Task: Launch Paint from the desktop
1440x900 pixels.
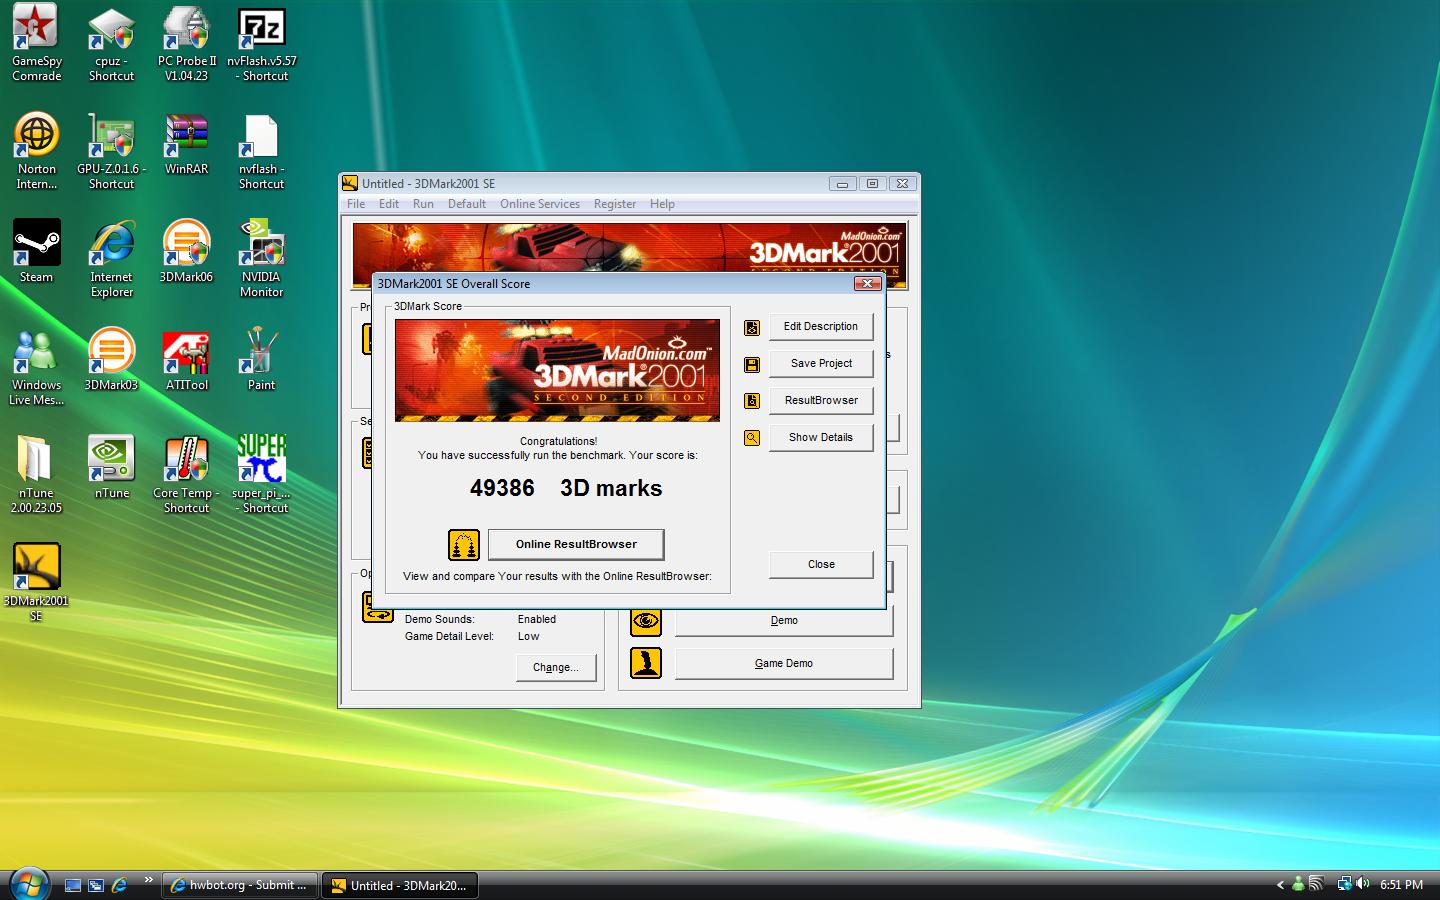Action: (x=261, y=359)
